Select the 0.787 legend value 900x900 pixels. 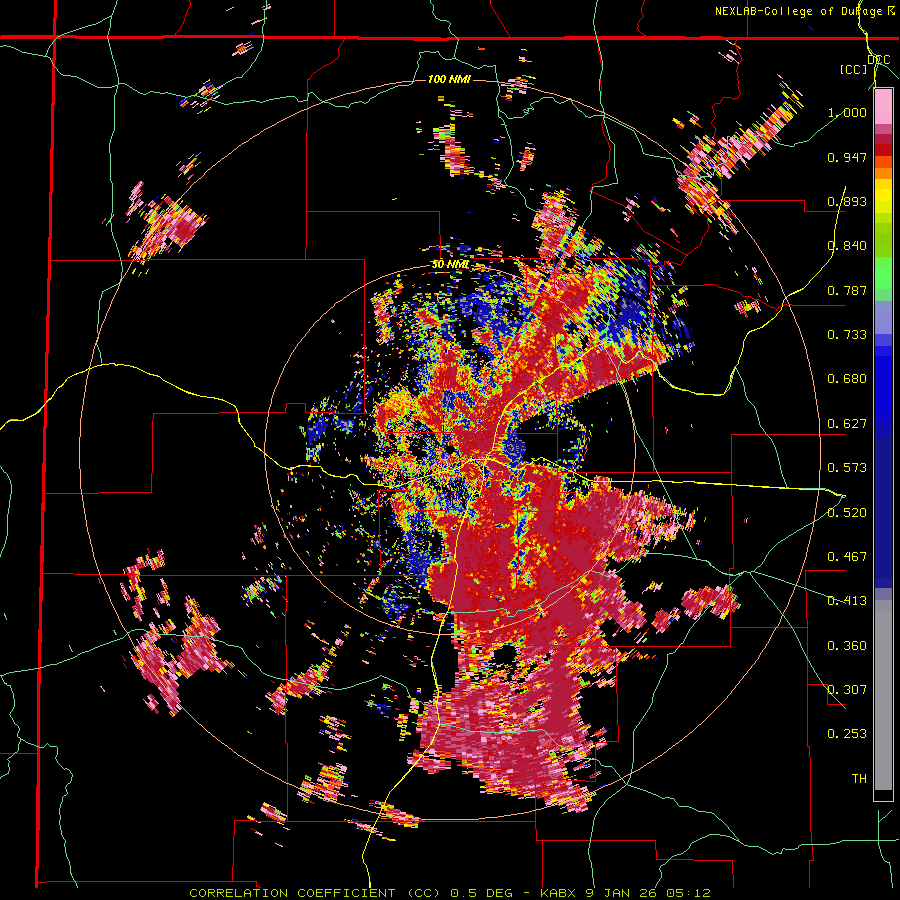pos(847,290)
